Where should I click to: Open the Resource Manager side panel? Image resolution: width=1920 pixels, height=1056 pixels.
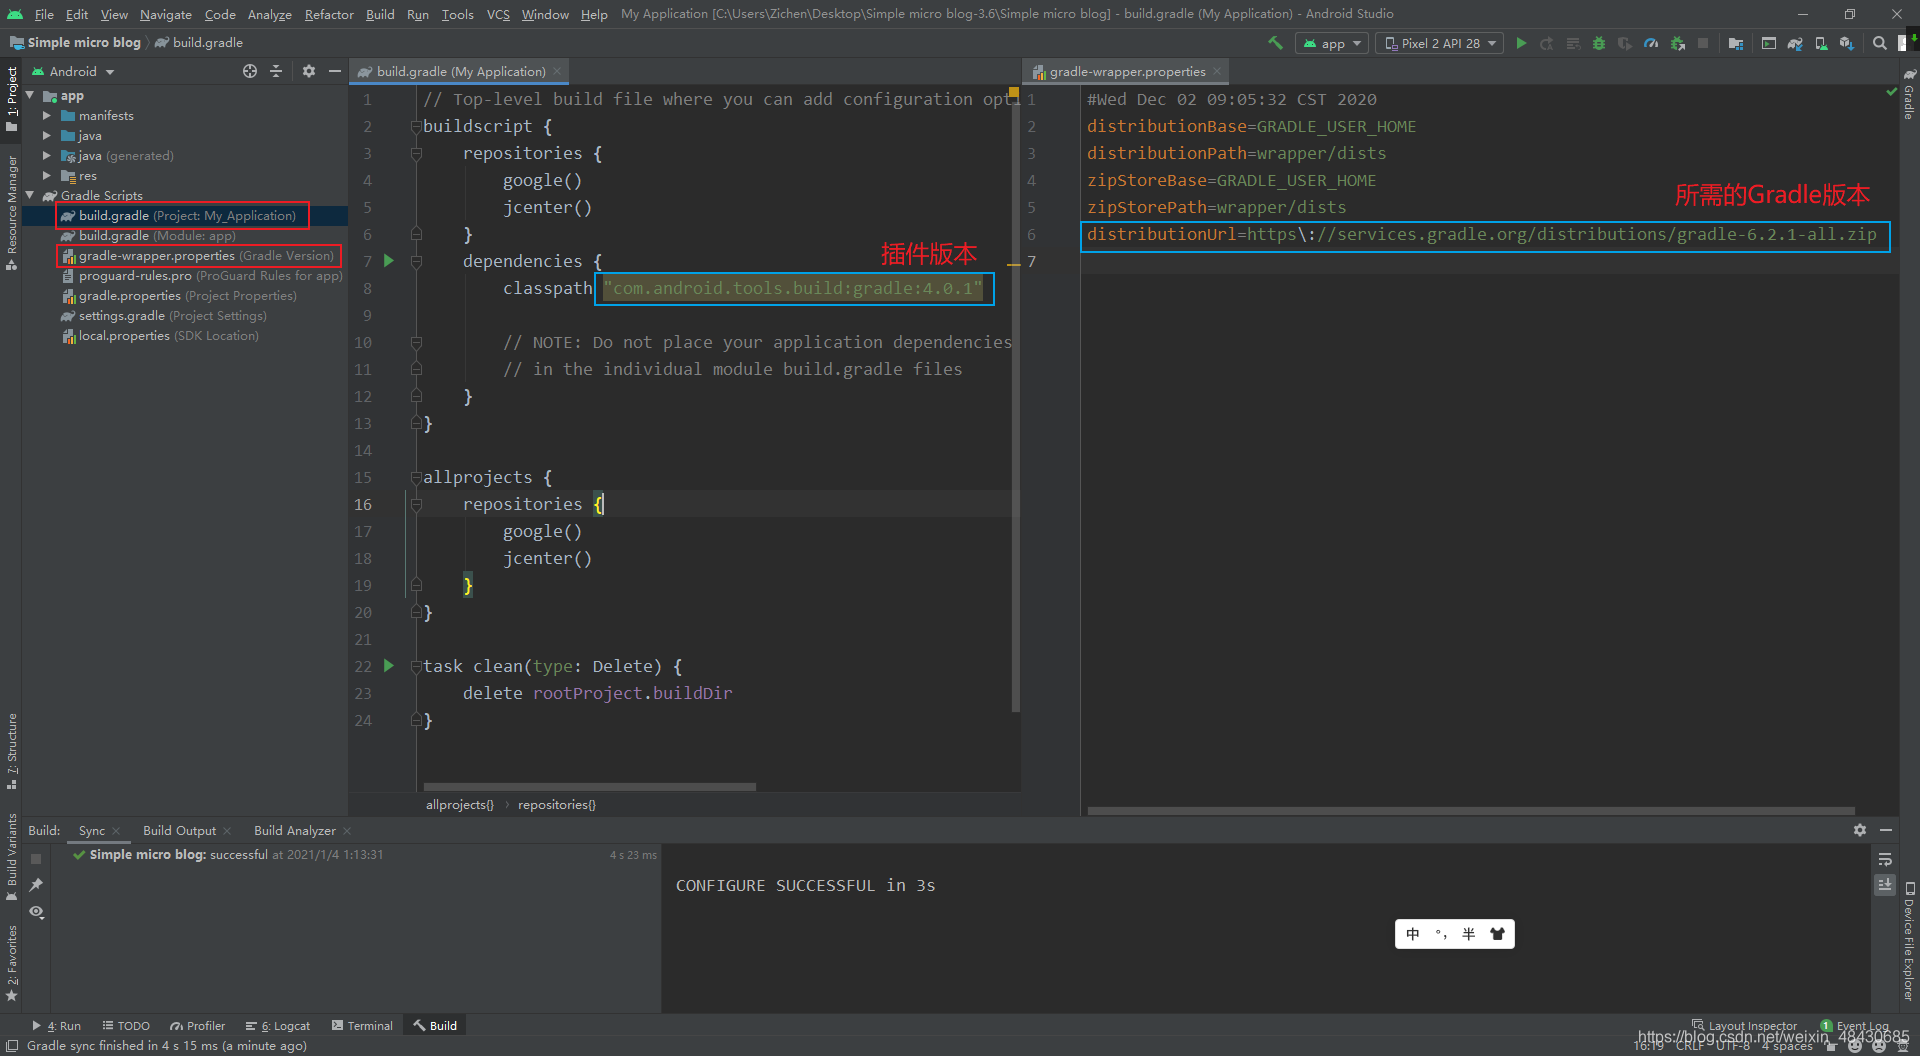point(12,212)
